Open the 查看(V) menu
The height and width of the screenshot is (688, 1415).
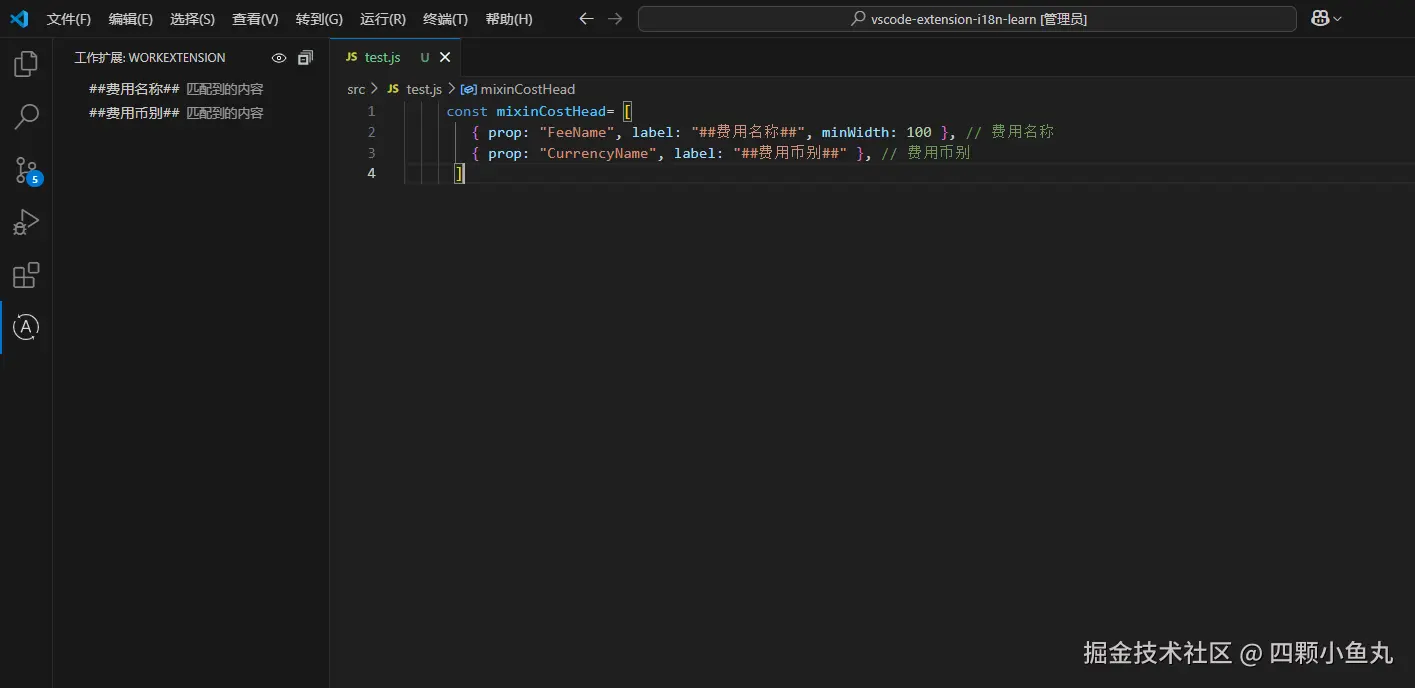[x=255, y=19]
